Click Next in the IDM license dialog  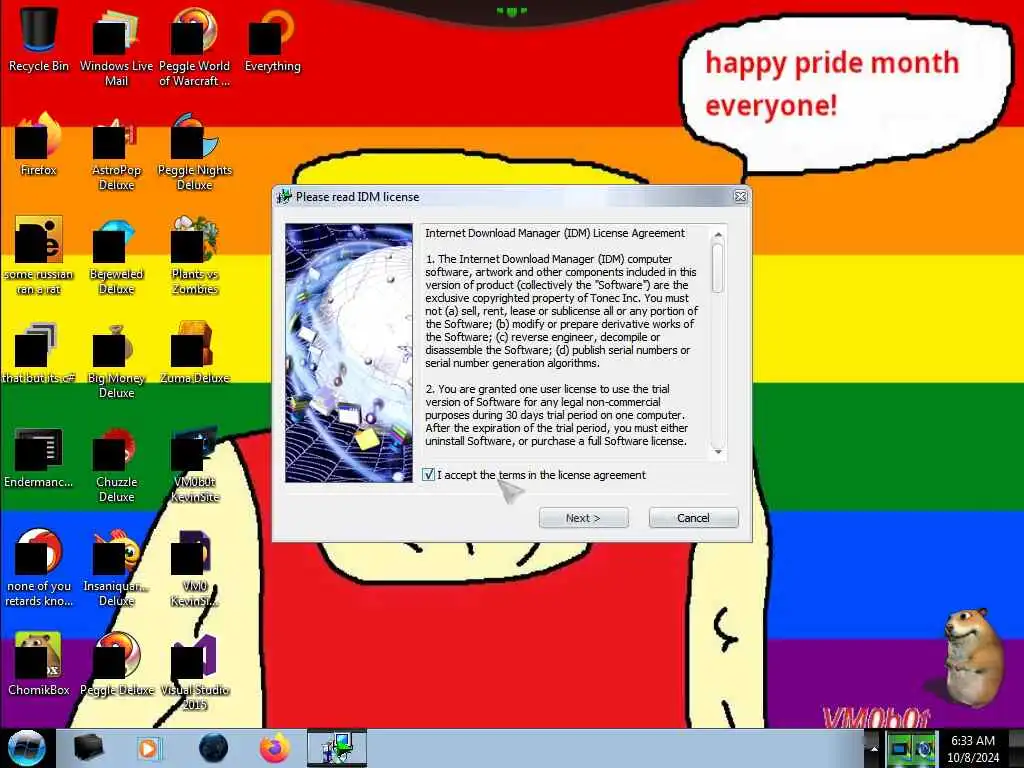point(583,518)
